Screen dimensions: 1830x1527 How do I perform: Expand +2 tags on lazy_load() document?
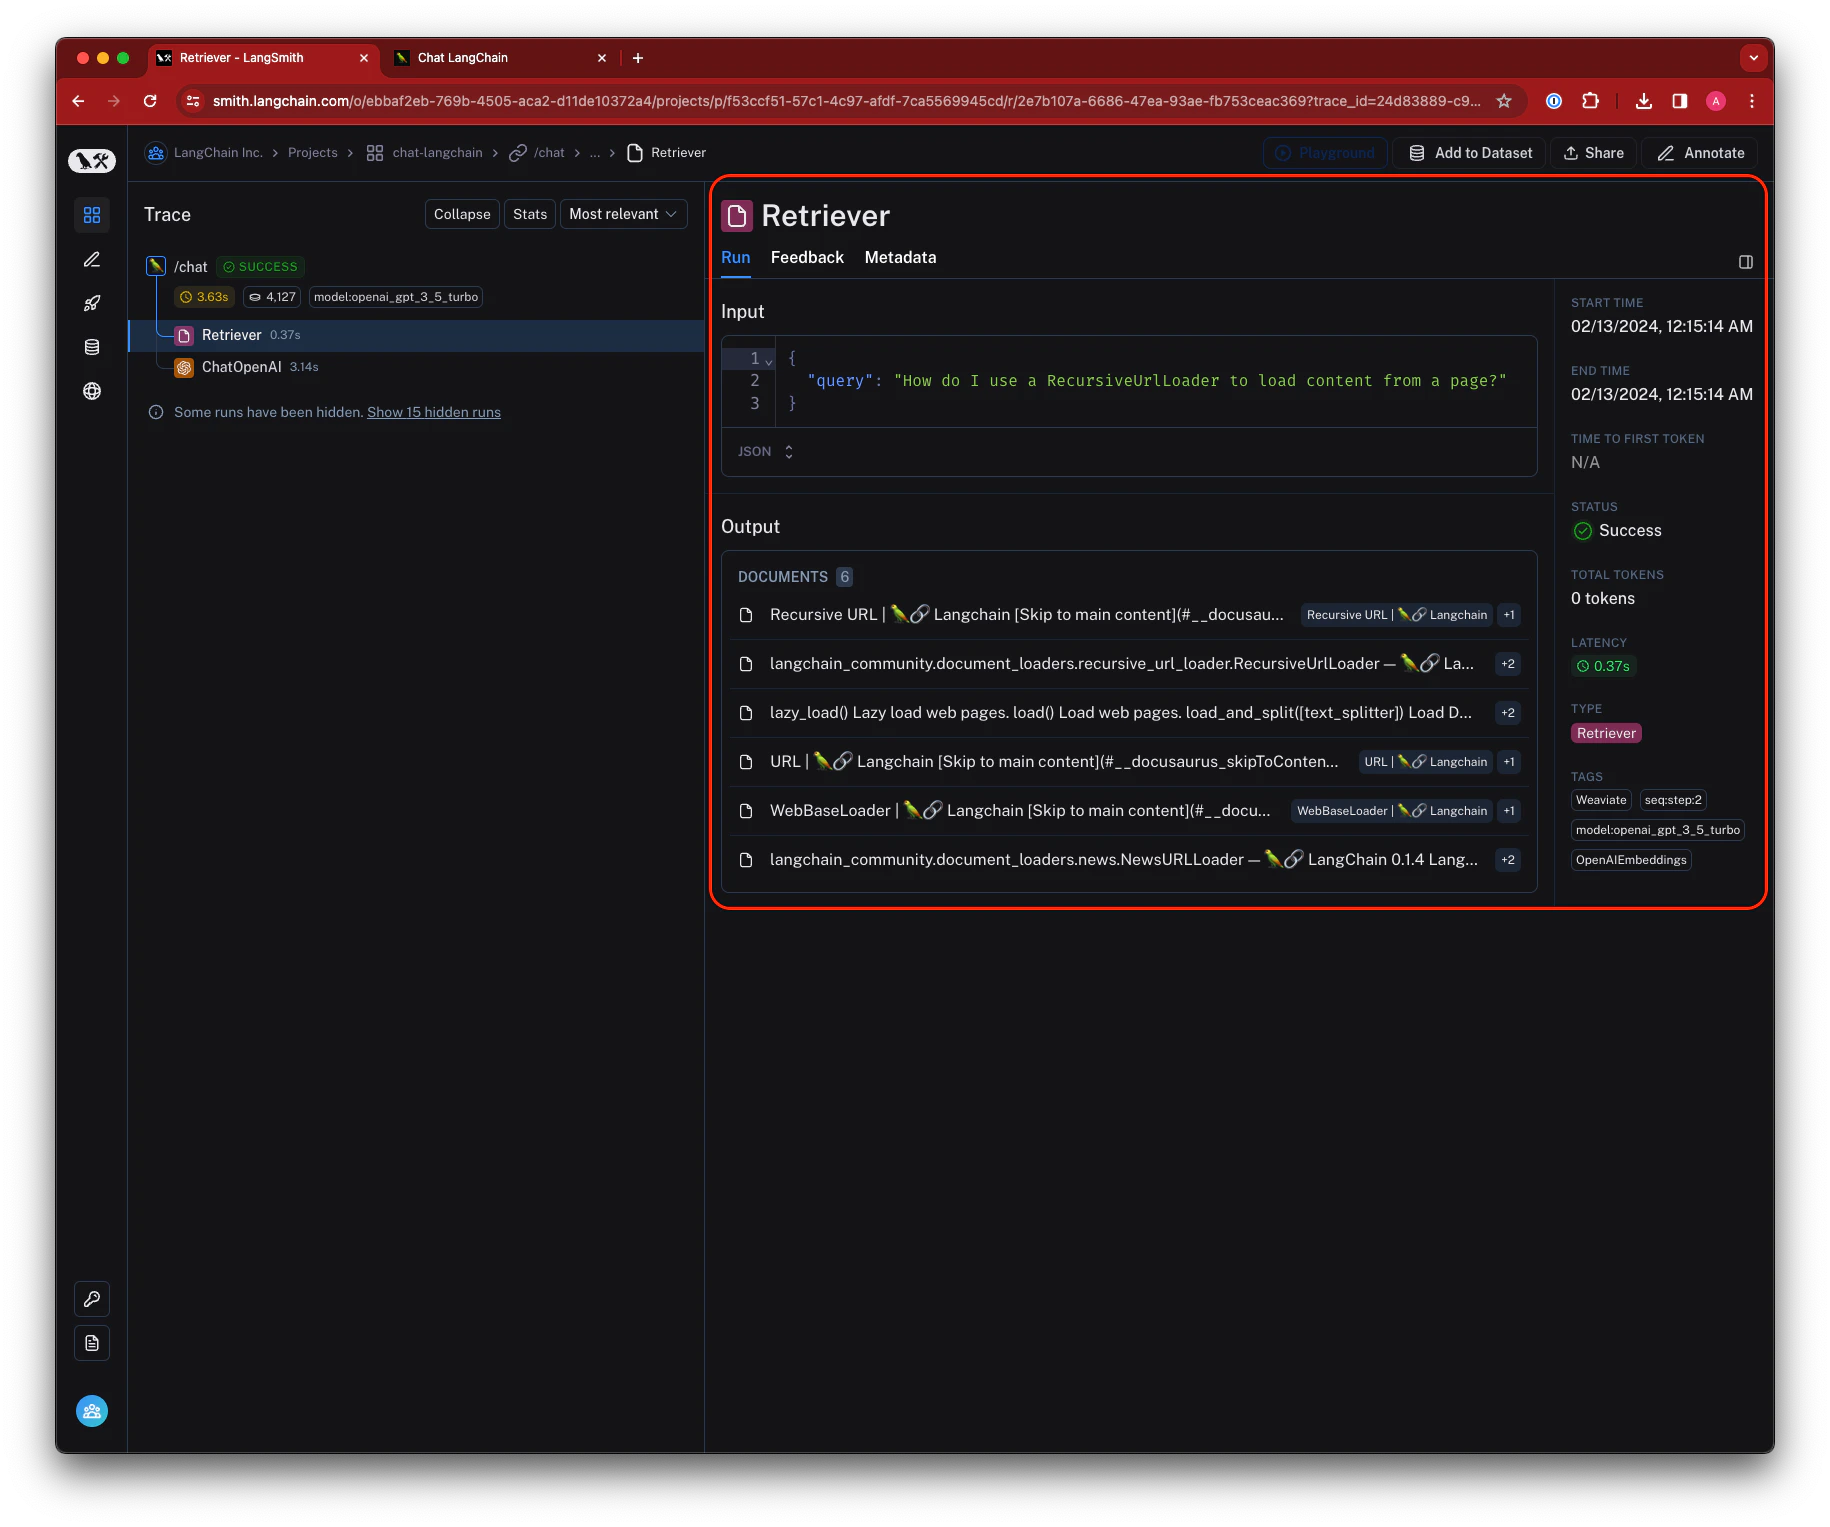(x=1508, y=713)
